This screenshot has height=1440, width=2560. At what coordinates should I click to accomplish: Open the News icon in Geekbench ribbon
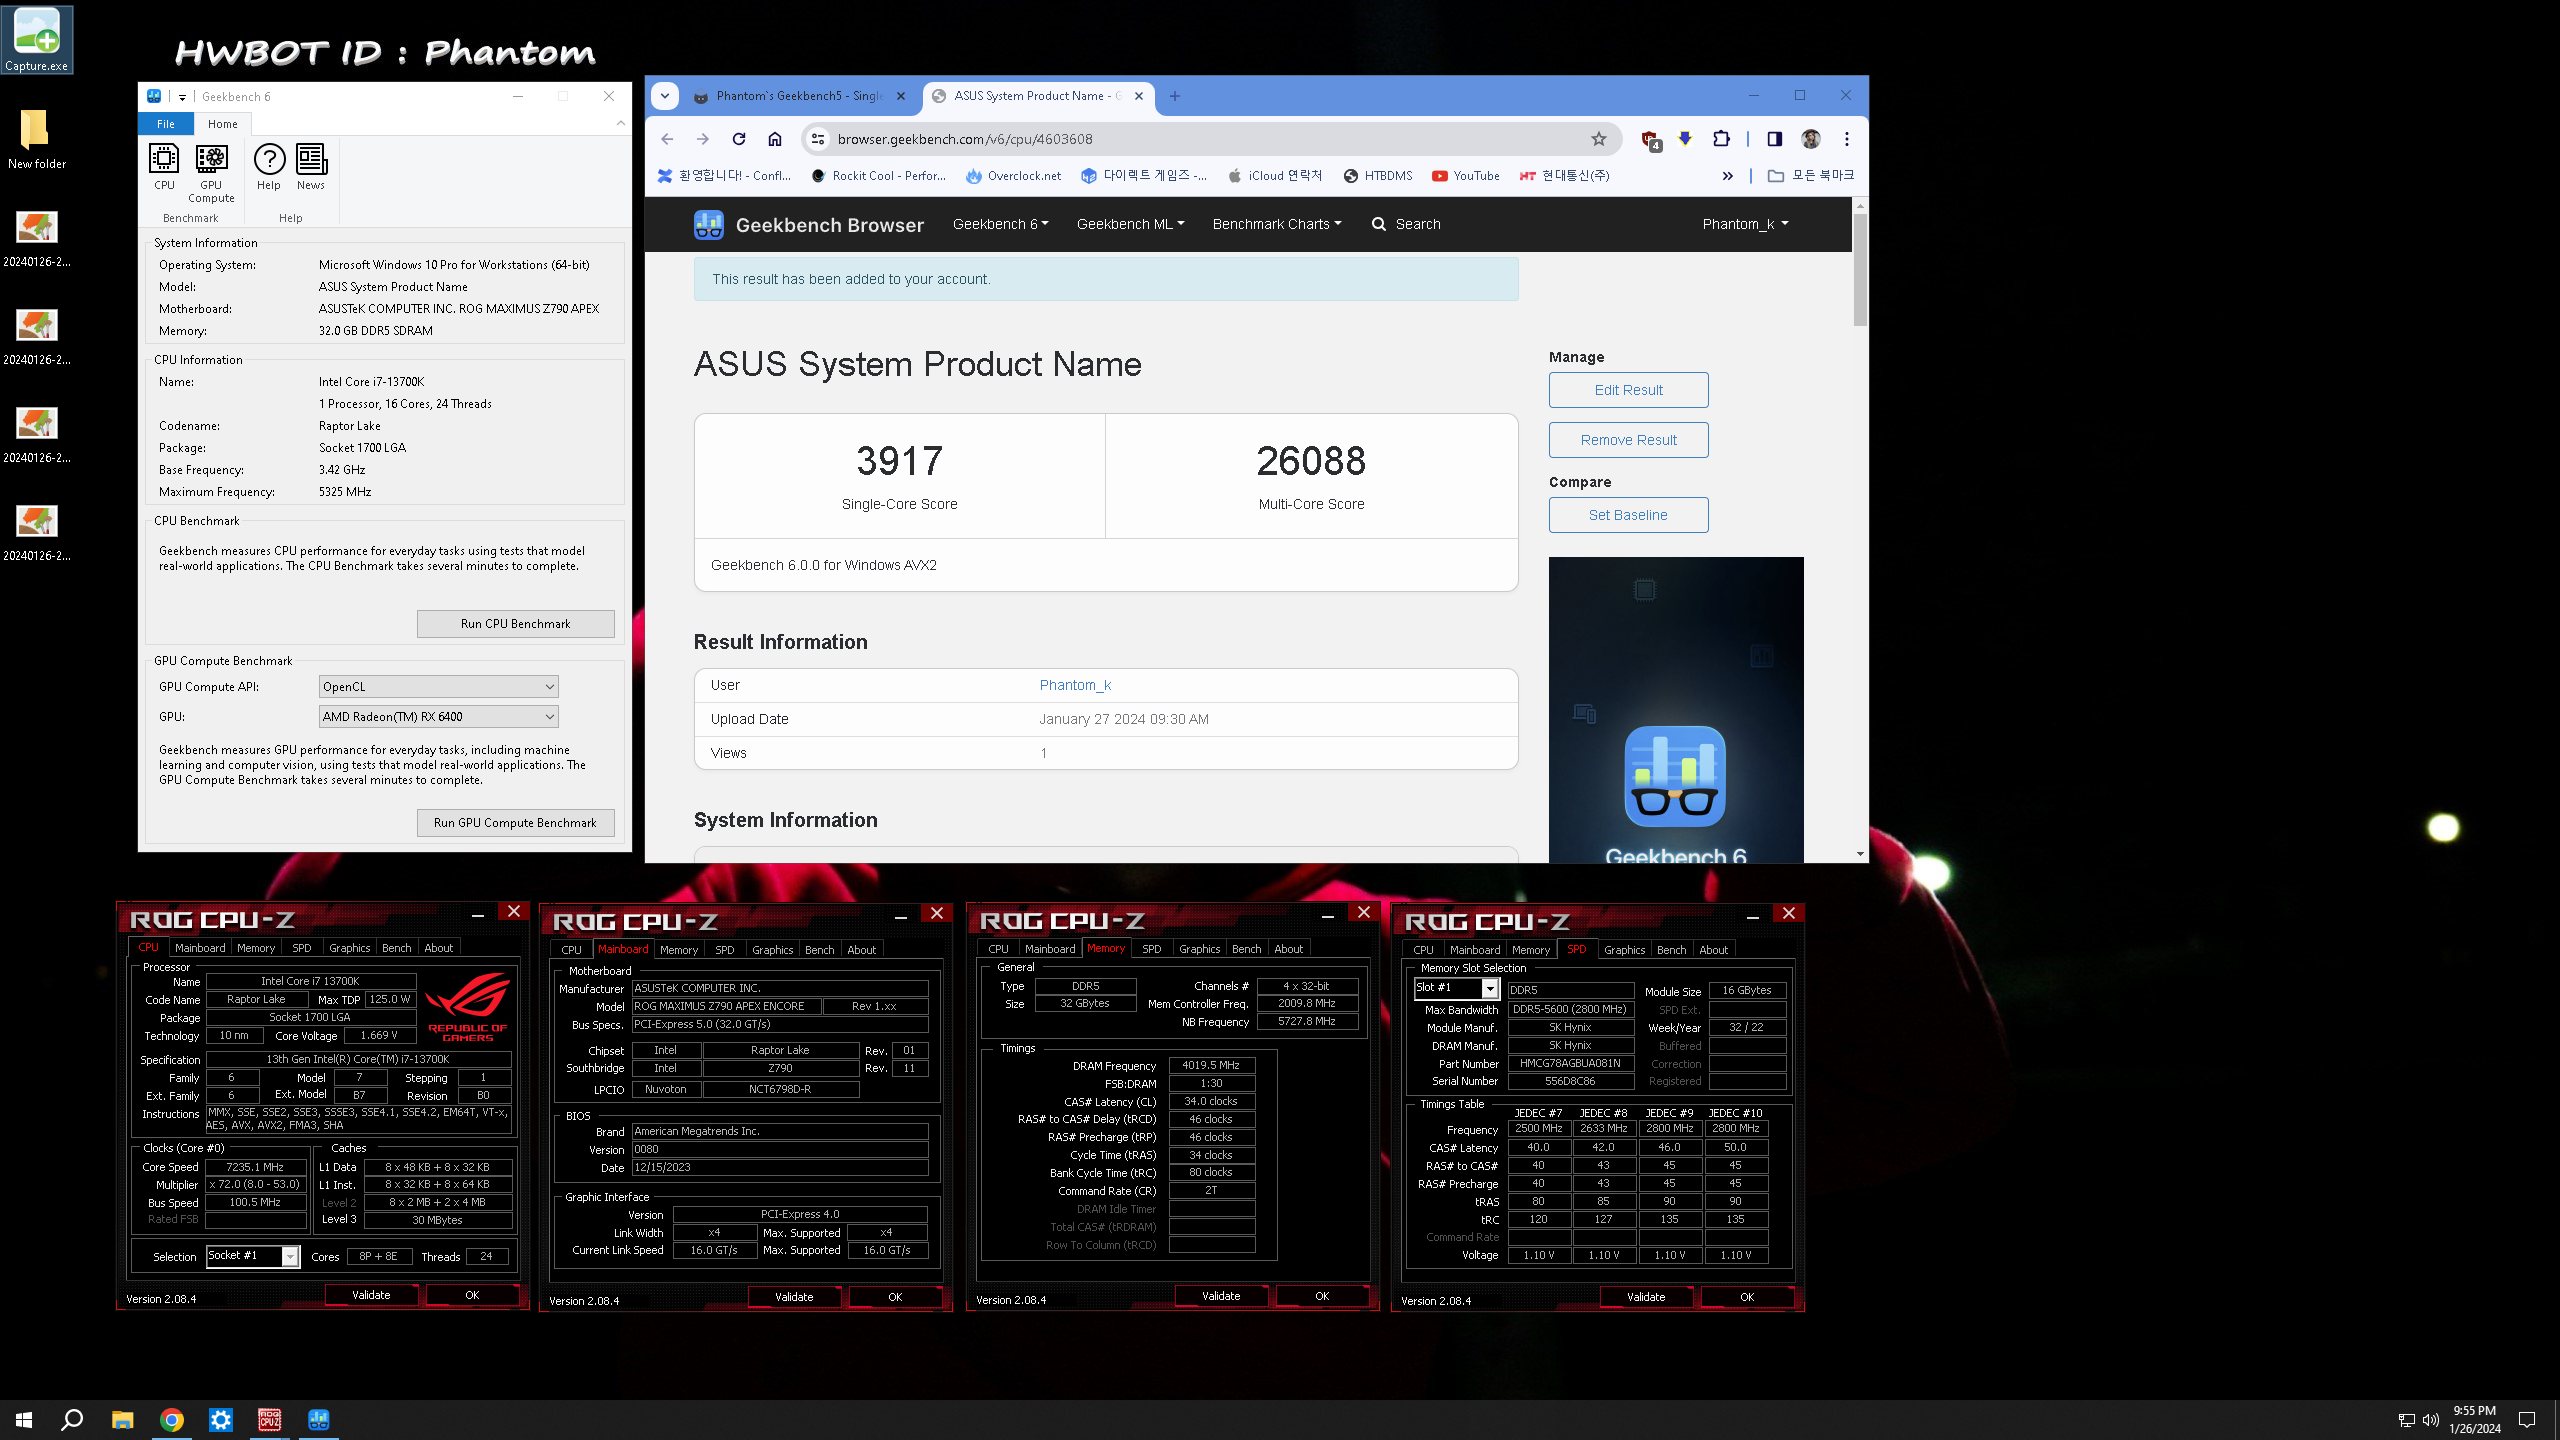pos(311,167)
